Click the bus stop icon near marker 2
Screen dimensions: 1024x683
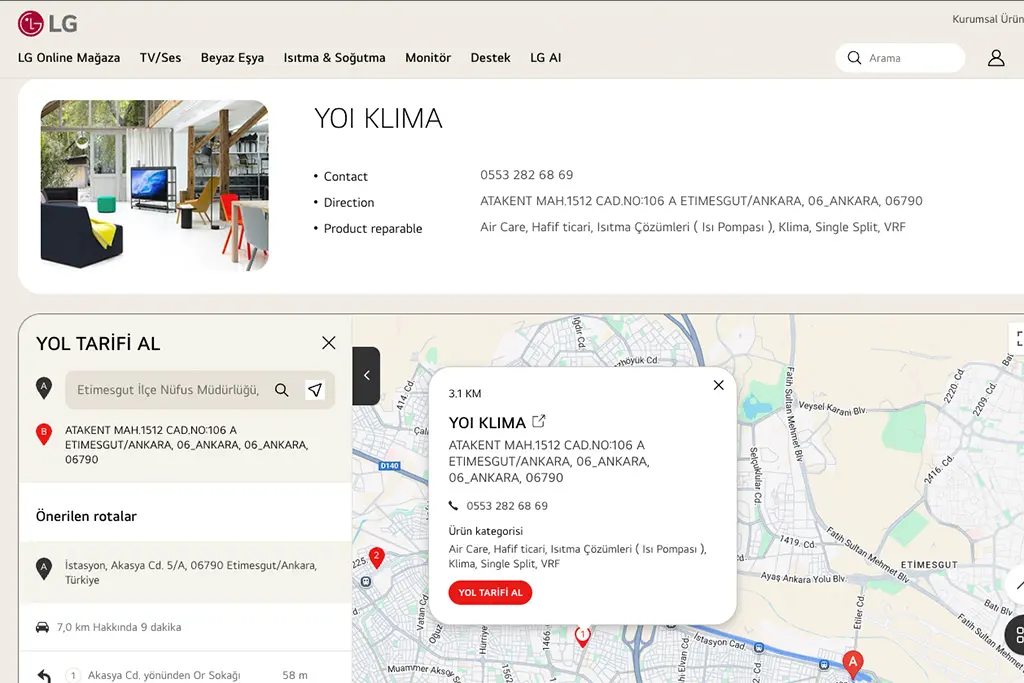coord(366,581)
